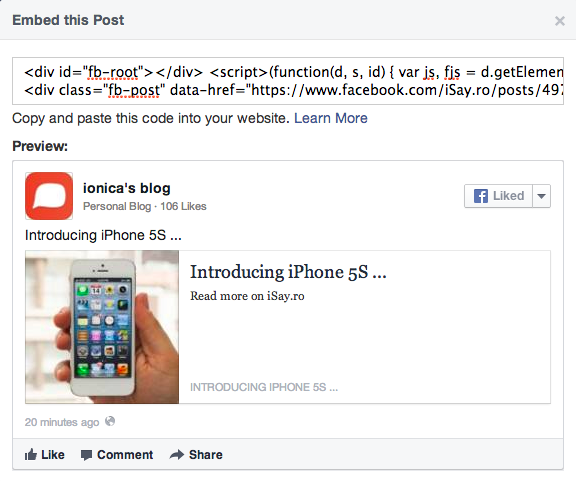Open the Introducing iPhone 5S headline
576x481 pixels.
[x=288, y=272]
